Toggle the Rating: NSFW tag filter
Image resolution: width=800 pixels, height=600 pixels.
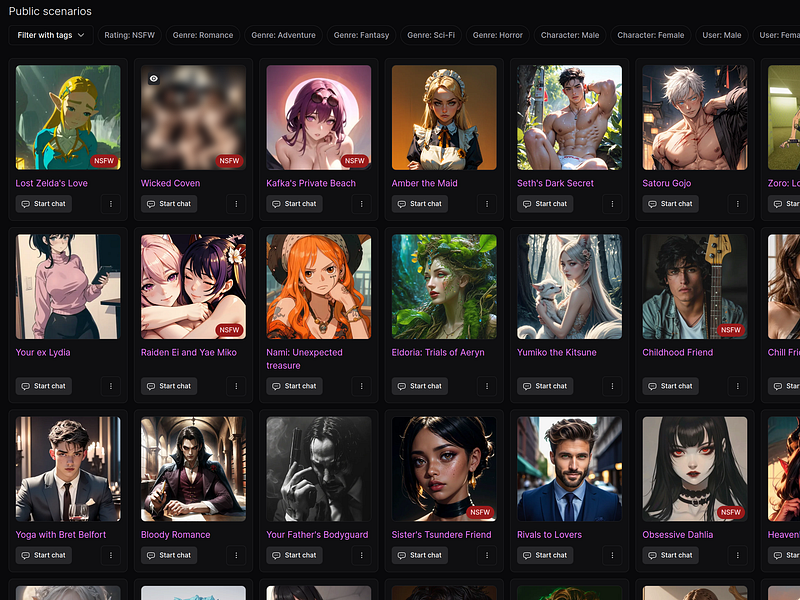click(130, 35)
